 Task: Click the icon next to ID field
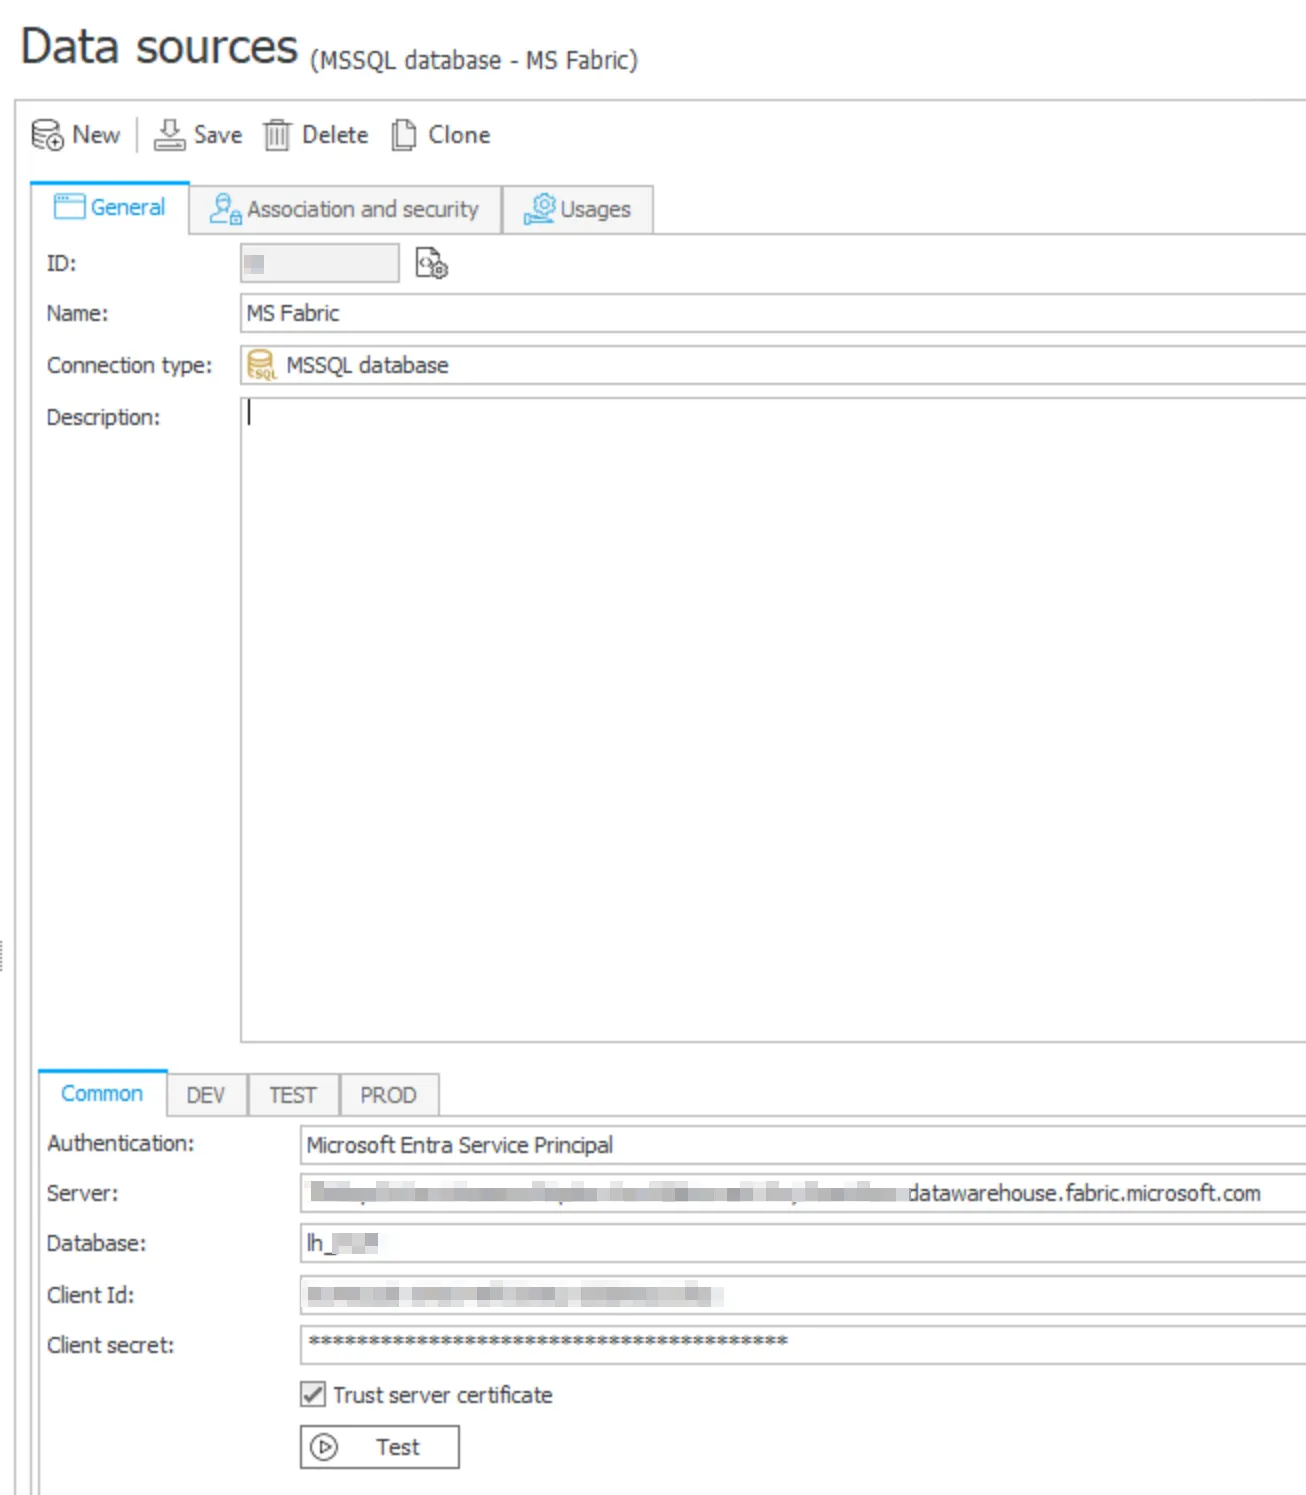(x=431, y=264)
